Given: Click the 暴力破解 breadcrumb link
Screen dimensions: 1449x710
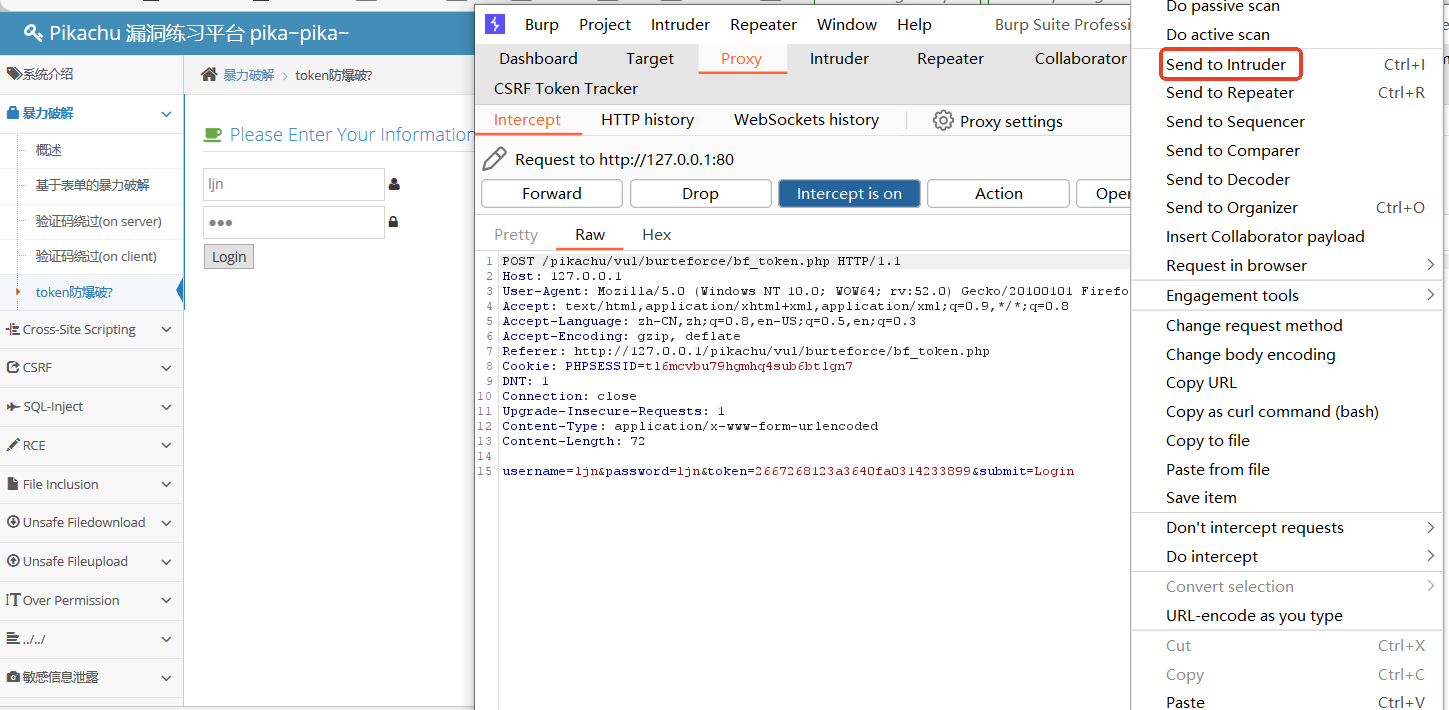Looking at the screenshot, I should click(x=248, y=75).
